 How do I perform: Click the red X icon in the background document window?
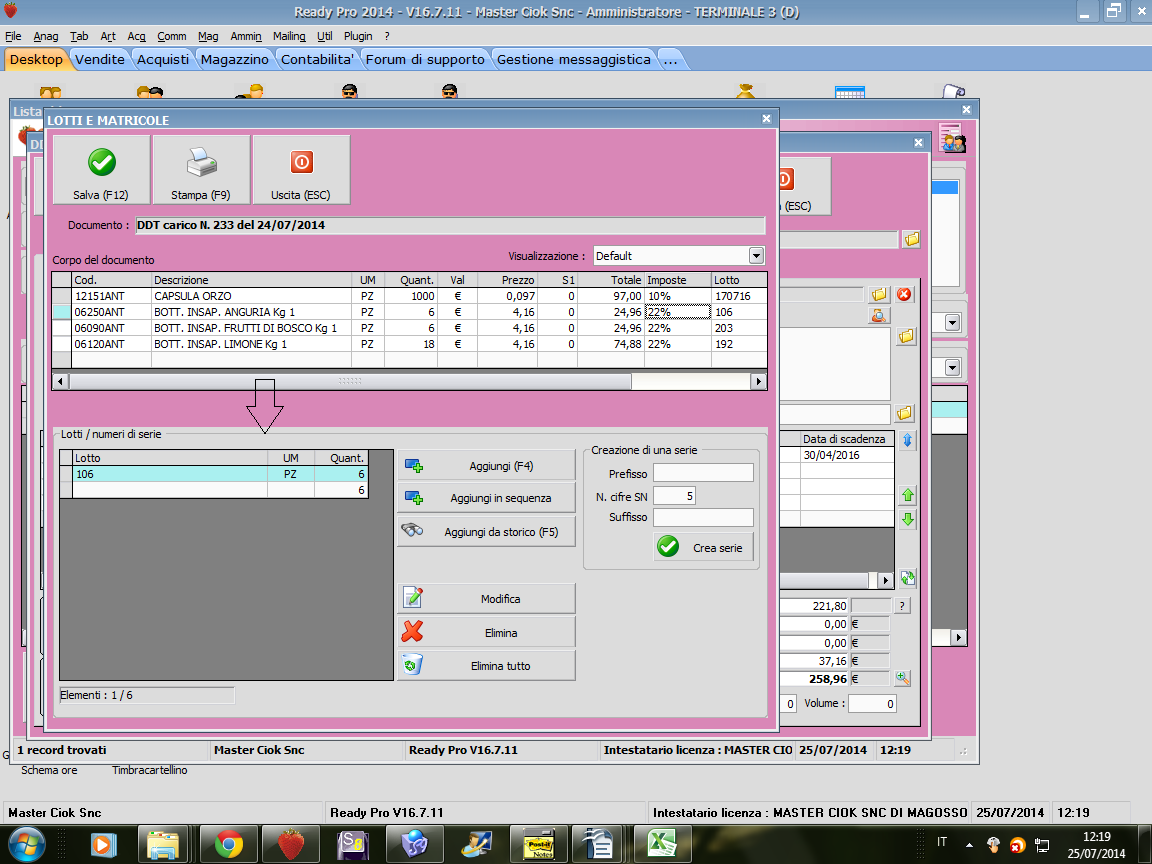point(904,295)
